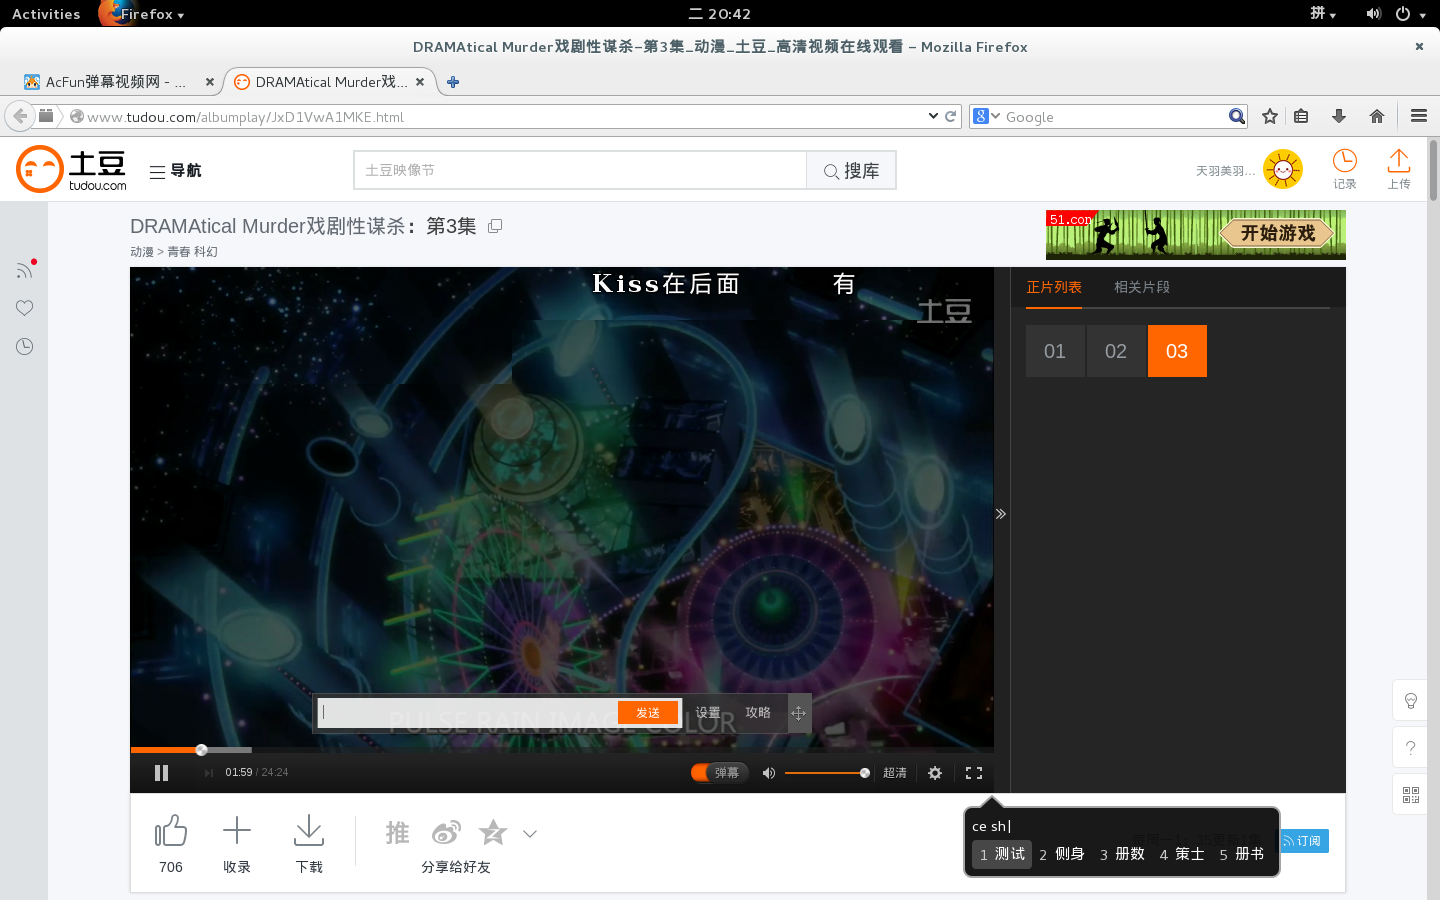Select episode 03
1440x900 pixels.
(x=1177, y=351)
